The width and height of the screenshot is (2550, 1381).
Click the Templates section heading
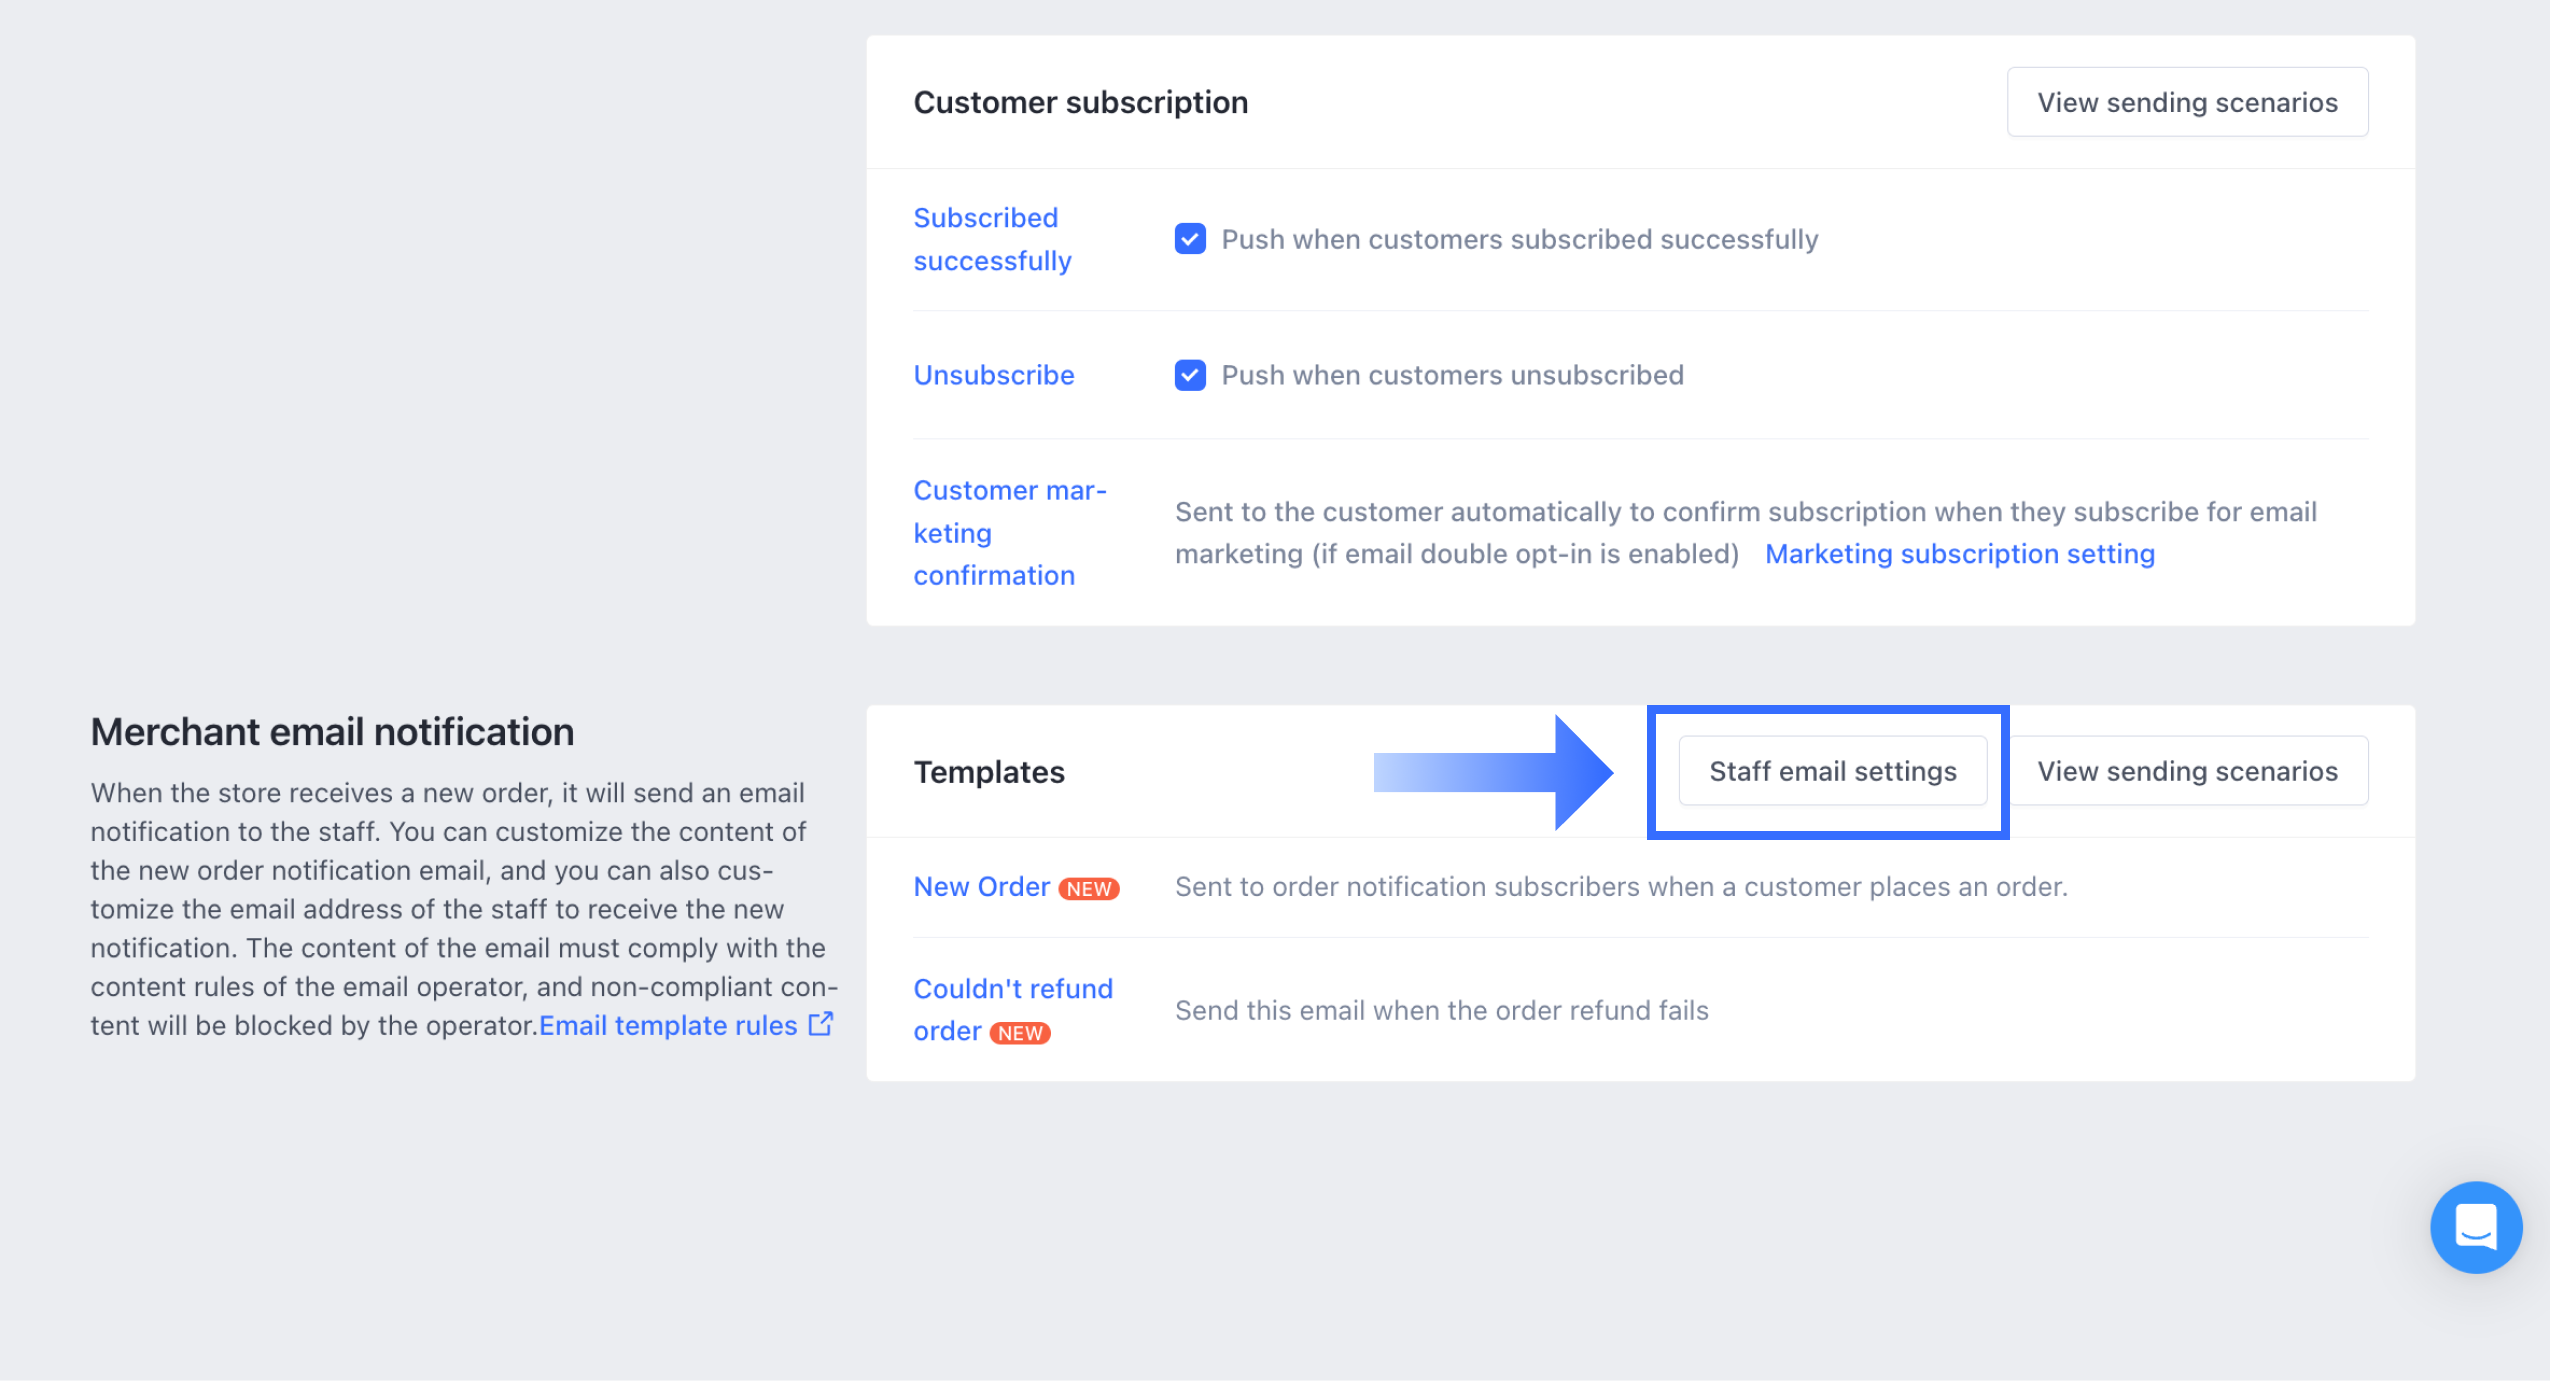(x=989, y=772)
